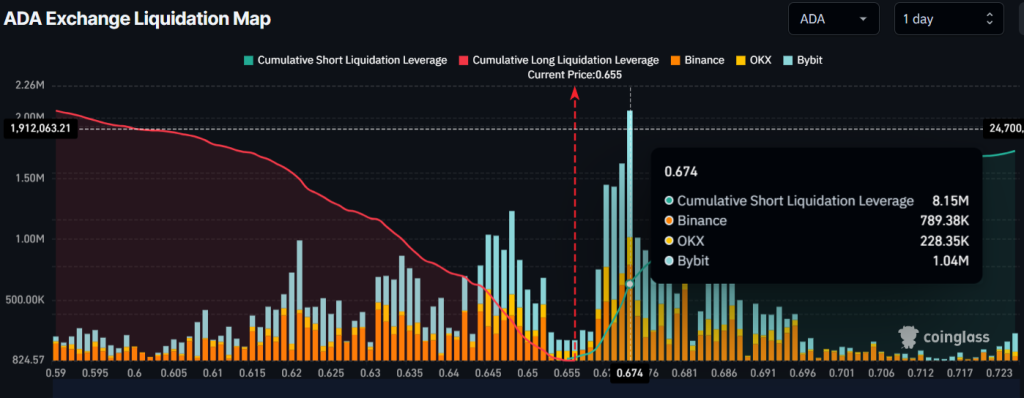Toggle Cumulative Long Liquidation Leverage legend
The image size is (1024, 398).
point(558,60)
